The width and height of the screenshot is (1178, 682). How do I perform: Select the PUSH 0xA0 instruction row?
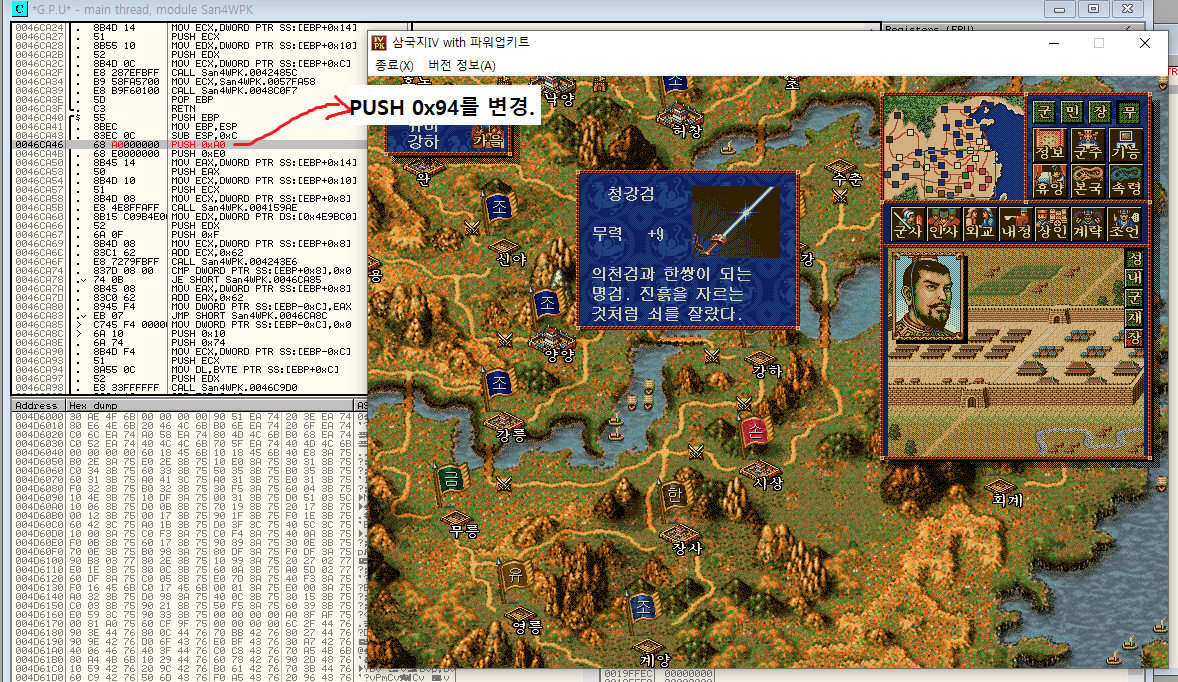[x=189, y=144]
